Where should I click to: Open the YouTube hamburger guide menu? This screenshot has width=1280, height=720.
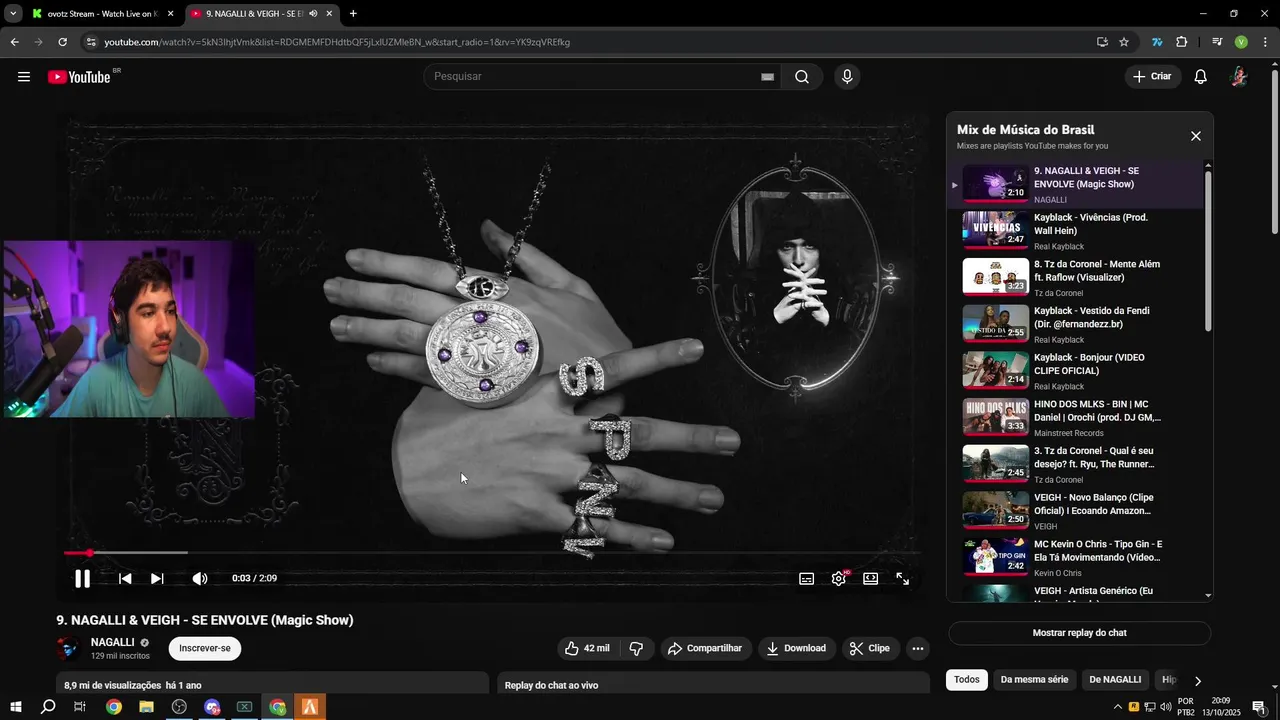pyautogui.click(x=24, y=77)
